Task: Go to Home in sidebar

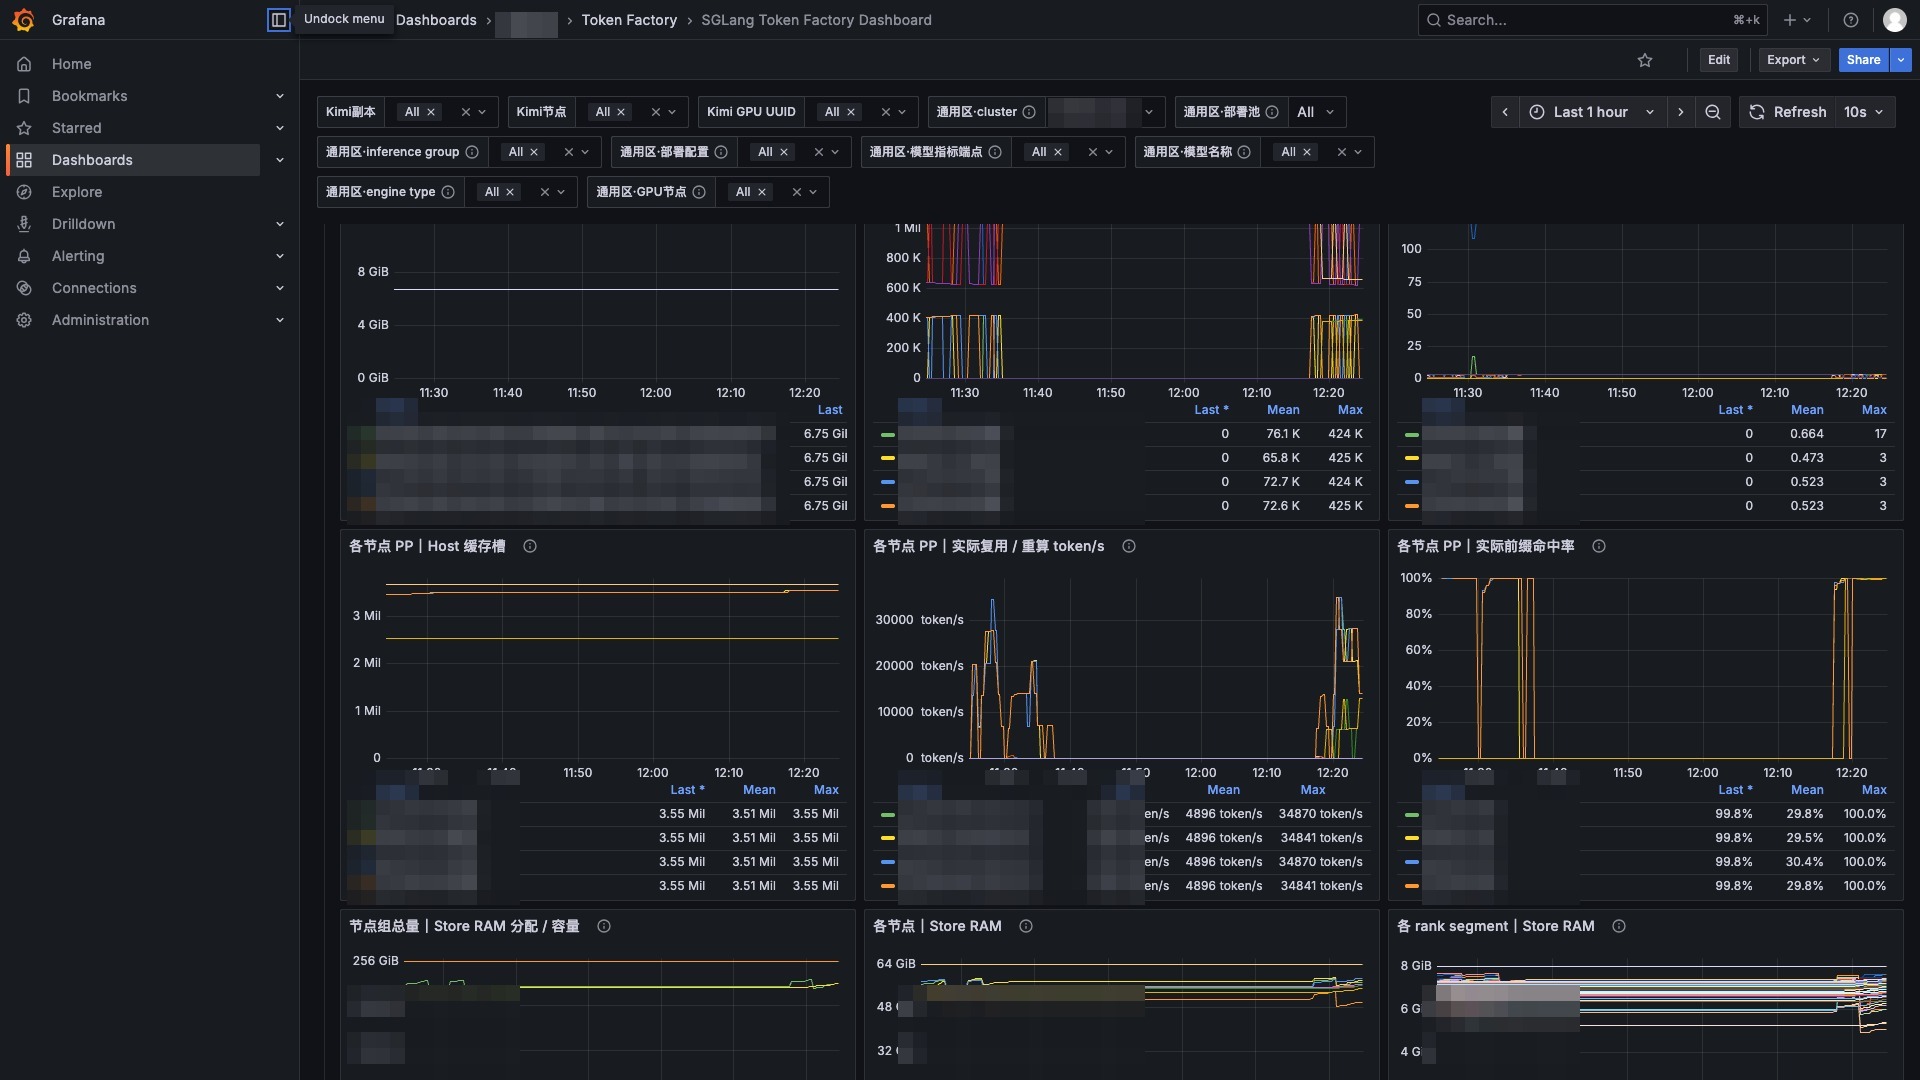Action: 72,64
